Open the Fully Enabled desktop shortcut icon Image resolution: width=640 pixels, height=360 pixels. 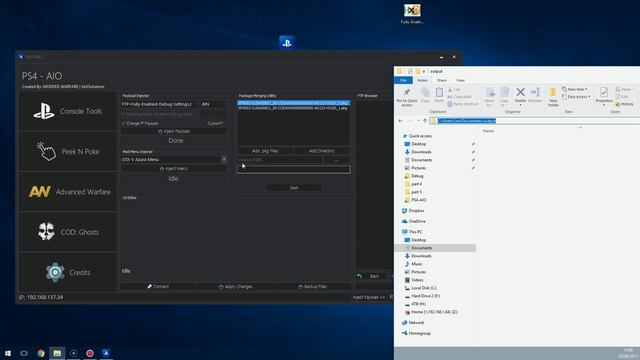[412, 13]
